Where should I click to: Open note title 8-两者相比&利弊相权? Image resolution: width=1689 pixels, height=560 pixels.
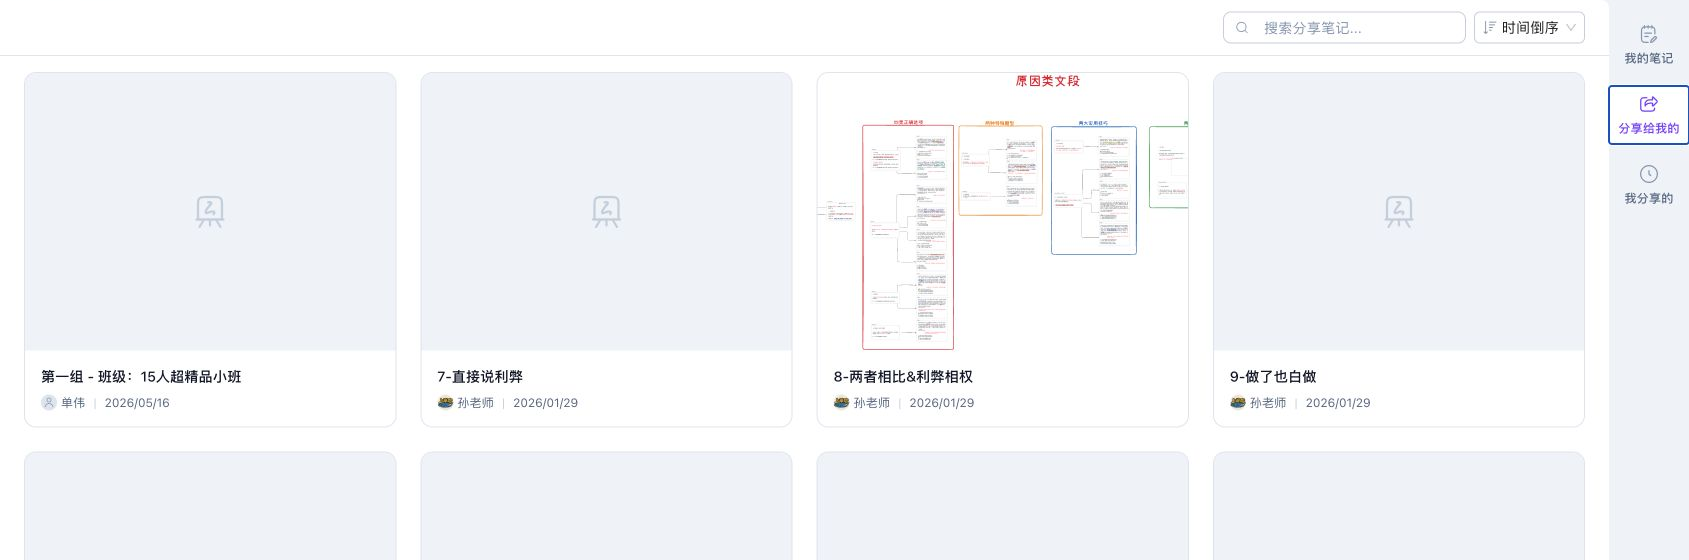point(903,377)
